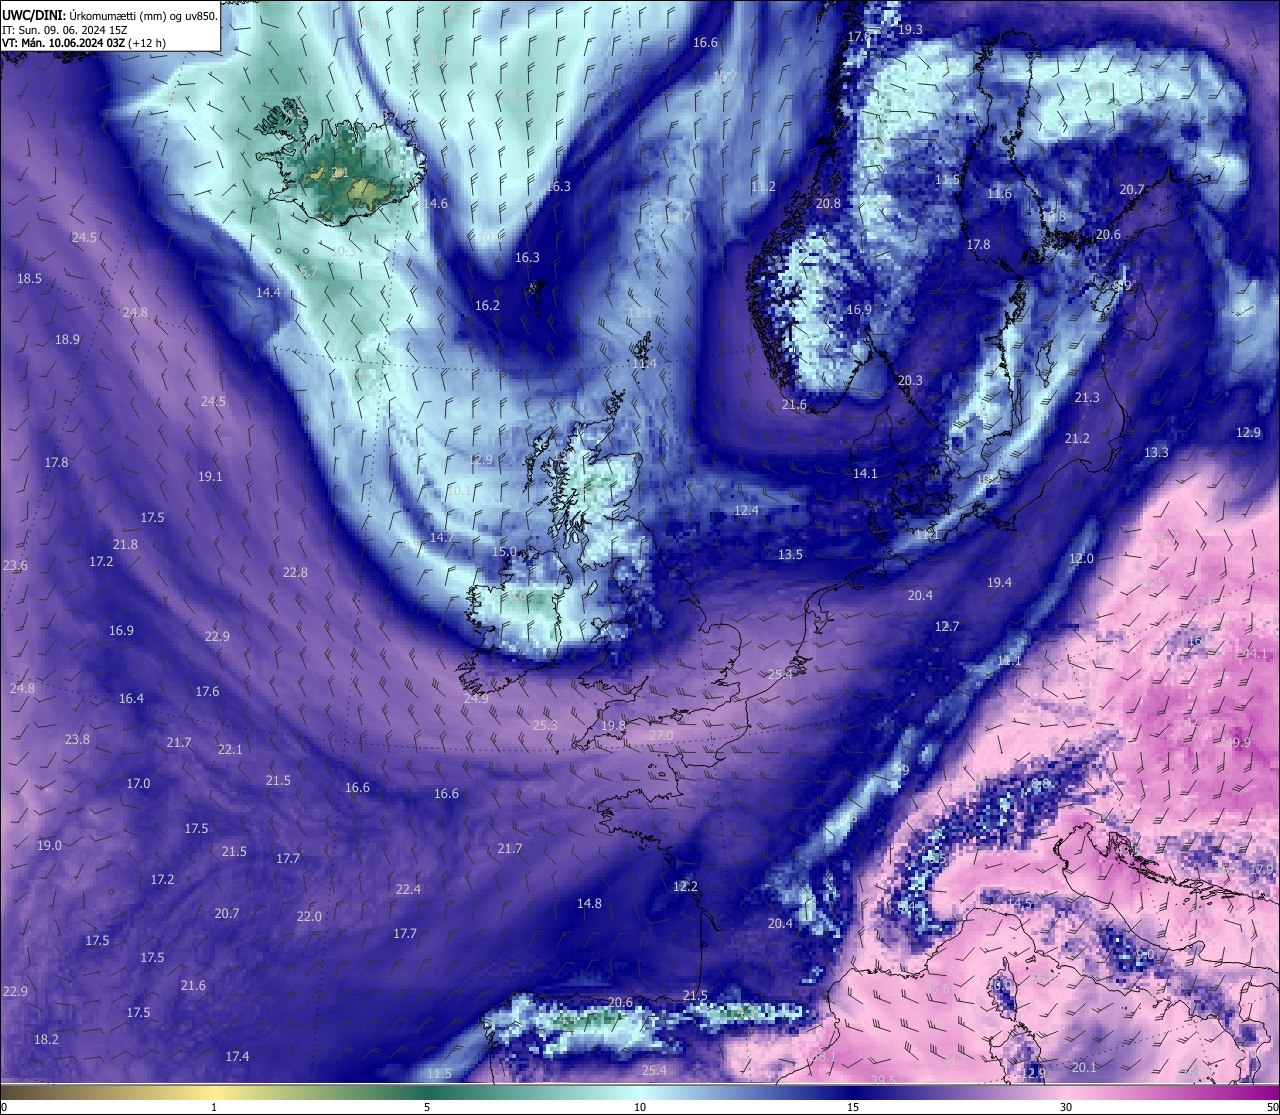Image resolution: width=1280 pixels, height=1115 pixels.
Task: Click the '22.1' value label
Action: click(230, 749)
